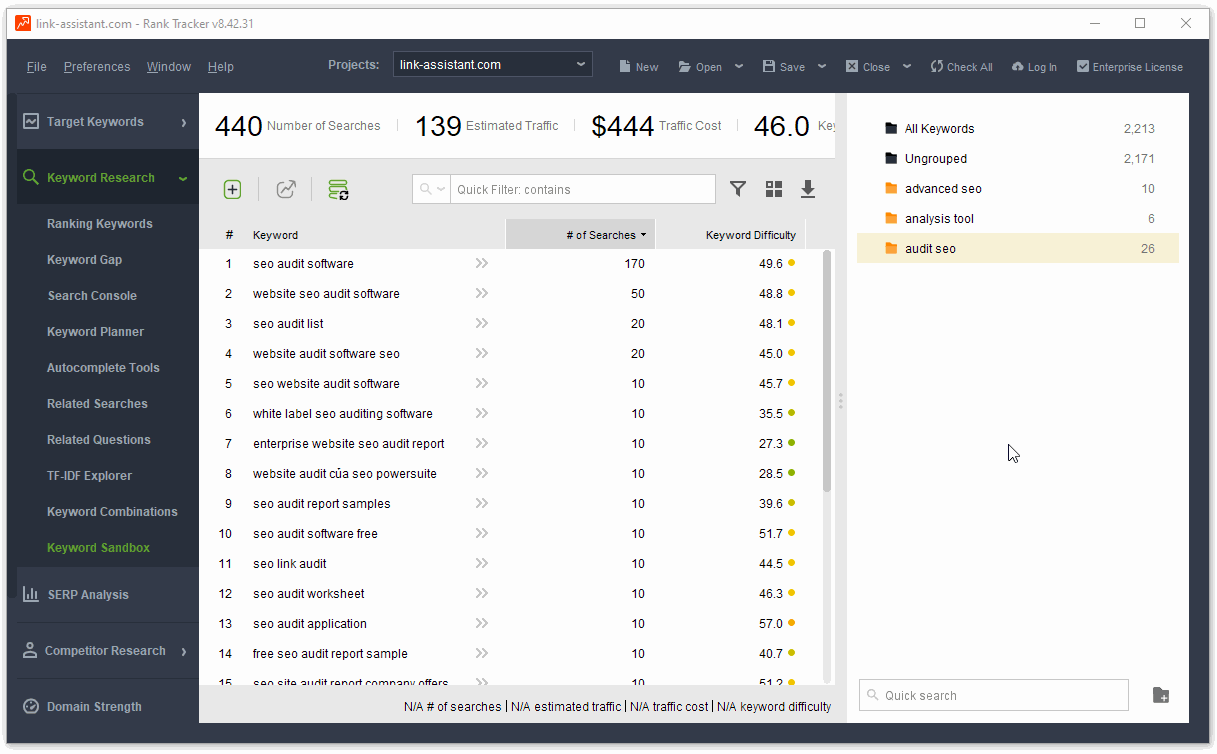Image resolution: width=1217 pixels, height=754 pixels.
Task: Click the analysis tool folder icon
Action: [891, 218]
